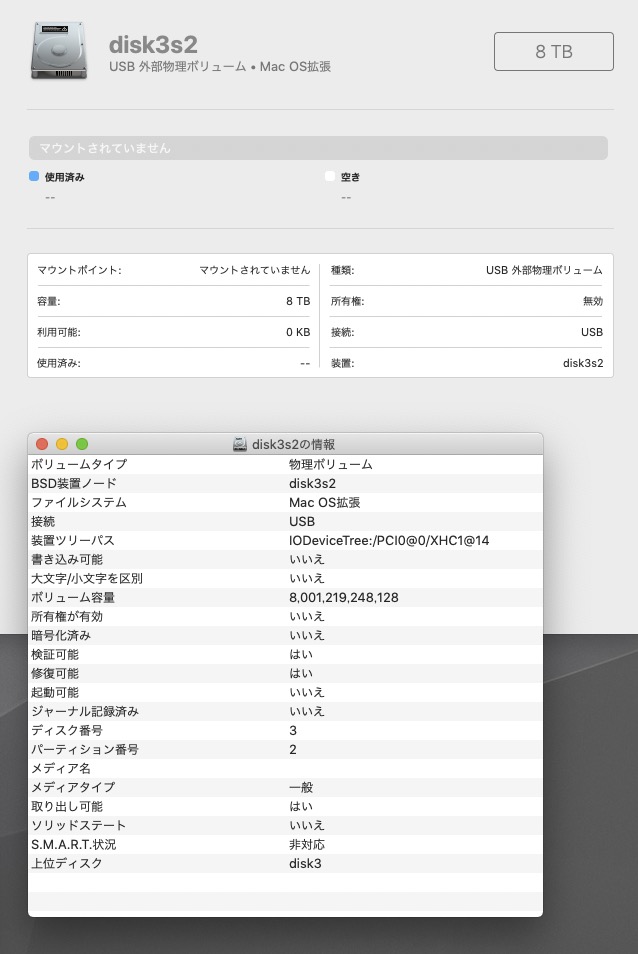Click the white 空き color swatch

tap(330, 176)
